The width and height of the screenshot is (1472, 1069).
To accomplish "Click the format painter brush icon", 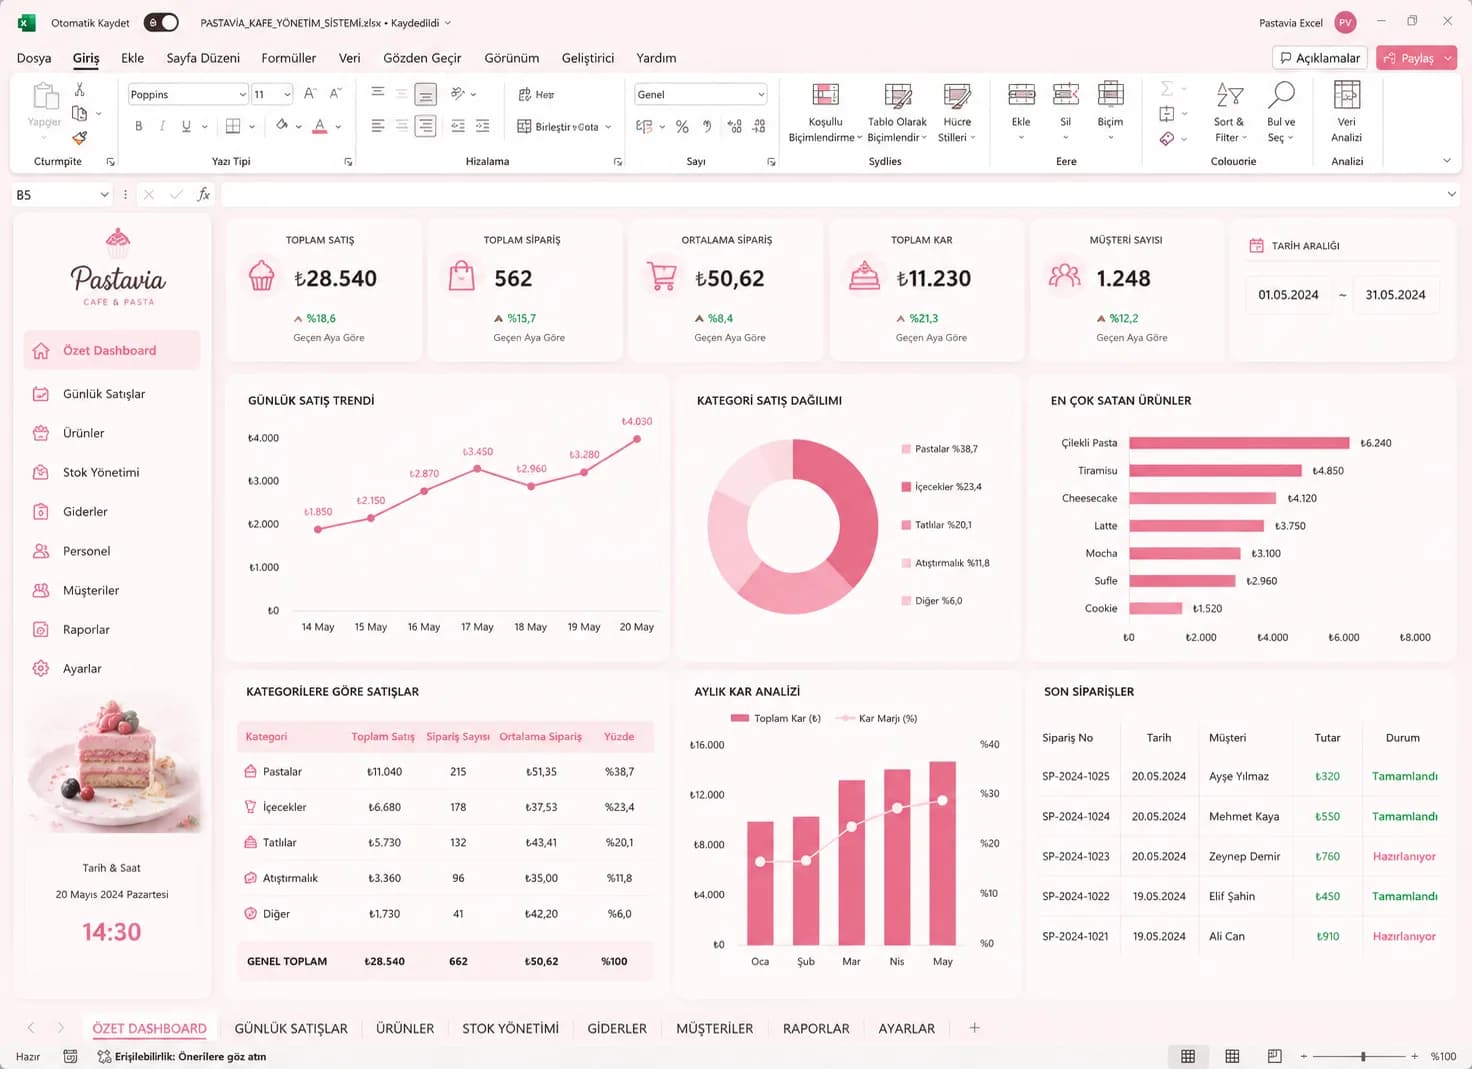I will (80, 137).
